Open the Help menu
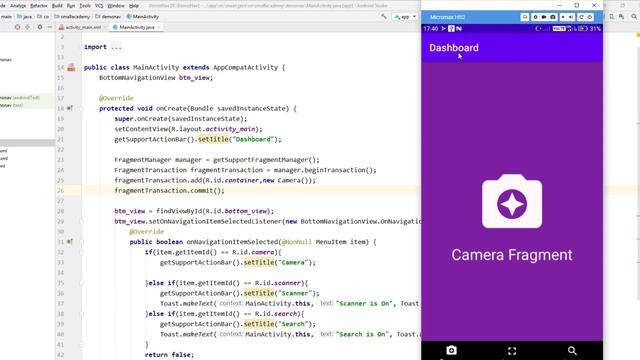The height and width of the screenshot is (360, 640). coord(134,6)
